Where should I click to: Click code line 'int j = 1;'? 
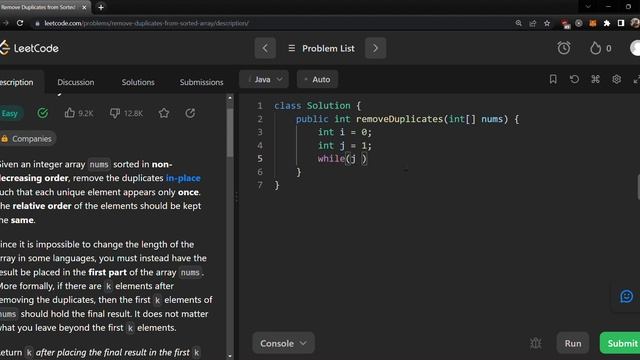coord(345,145)
